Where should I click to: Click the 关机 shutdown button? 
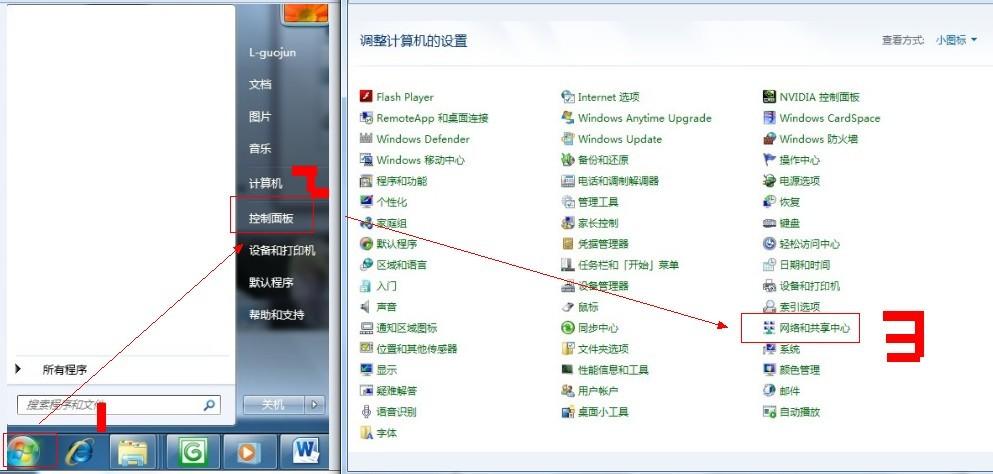pos(275,404)
